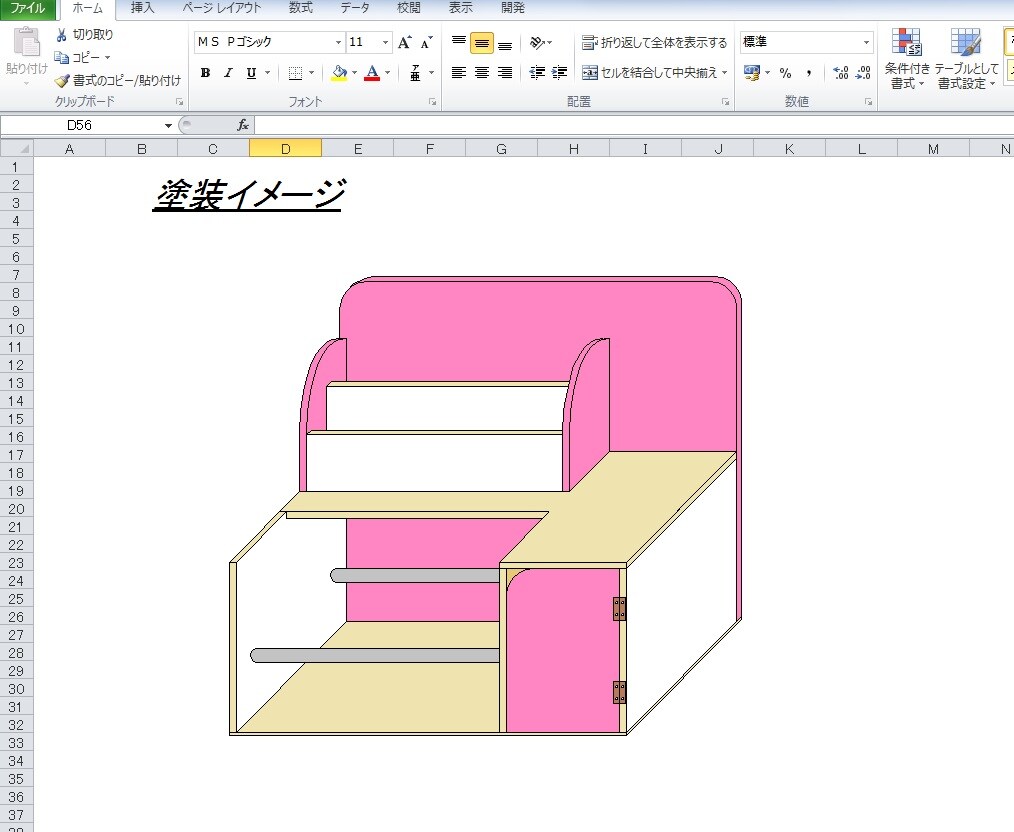The height and width of the screenshot is (832, 1014).
Task: Increase font size with large A icon
Action: point(405,43)
